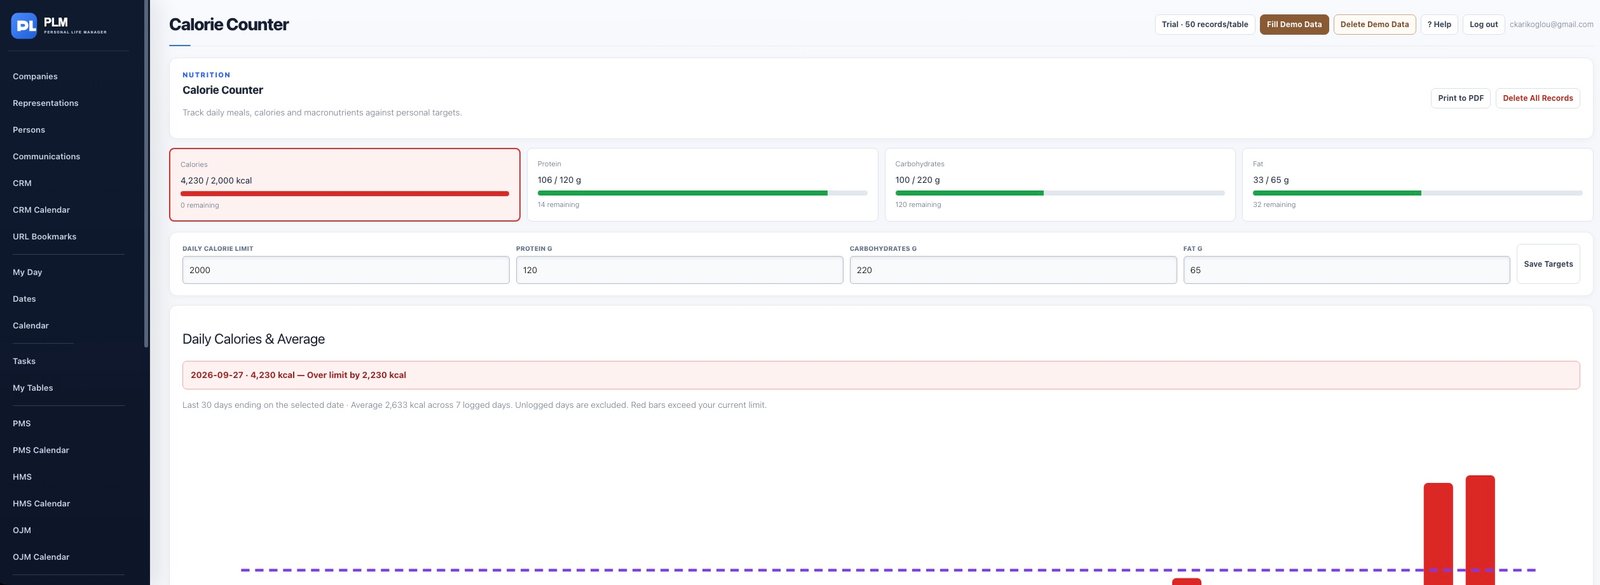
Task: Click the Carbohydrates progress bar
Action: coord(1060,193)
